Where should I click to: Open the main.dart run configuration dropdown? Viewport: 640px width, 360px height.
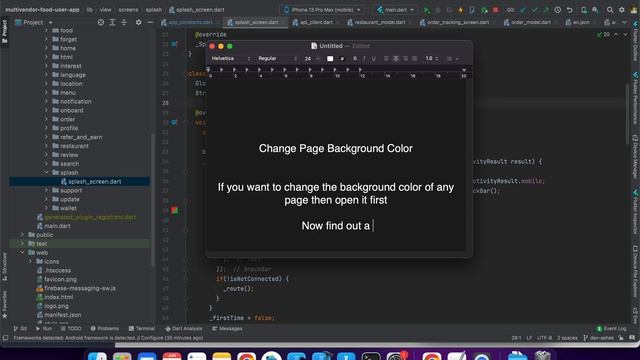coord(396,10)
